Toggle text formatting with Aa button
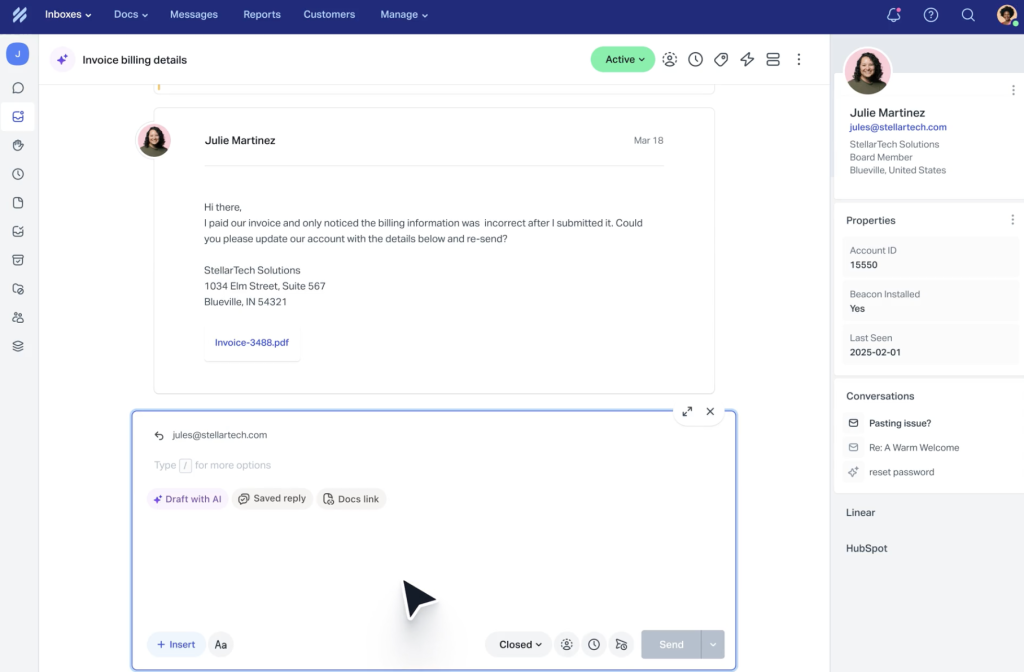Viewport: 1024px width, 672px height. tap(221, 645)
